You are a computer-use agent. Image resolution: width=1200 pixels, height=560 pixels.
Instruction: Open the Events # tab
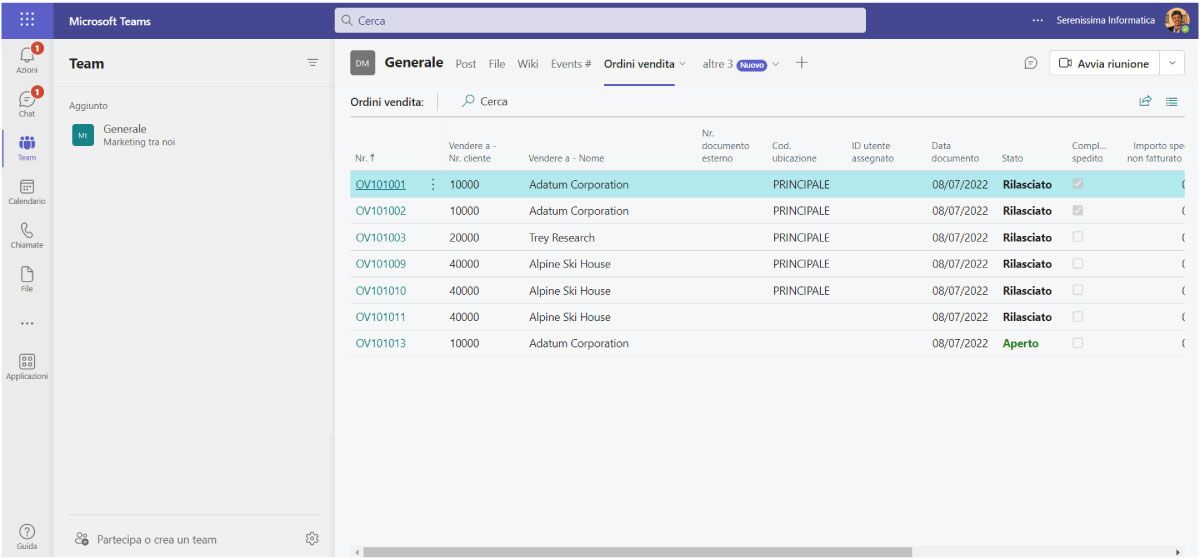(571, 64)
